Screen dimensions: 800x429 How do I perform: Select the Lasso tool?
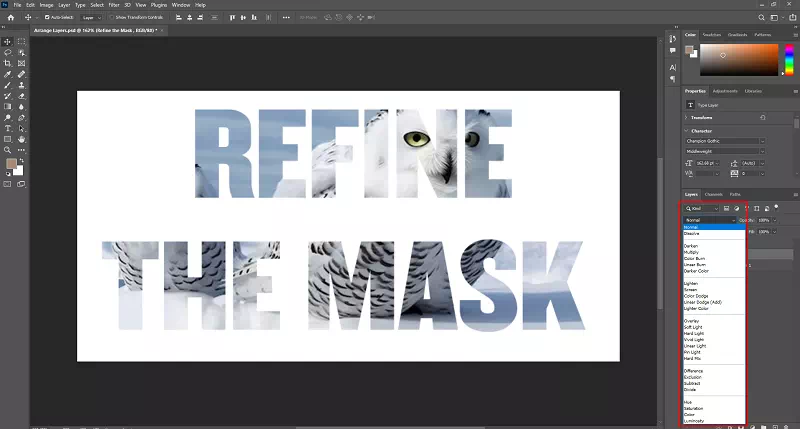pyautogui.click(x=8, y=53)
